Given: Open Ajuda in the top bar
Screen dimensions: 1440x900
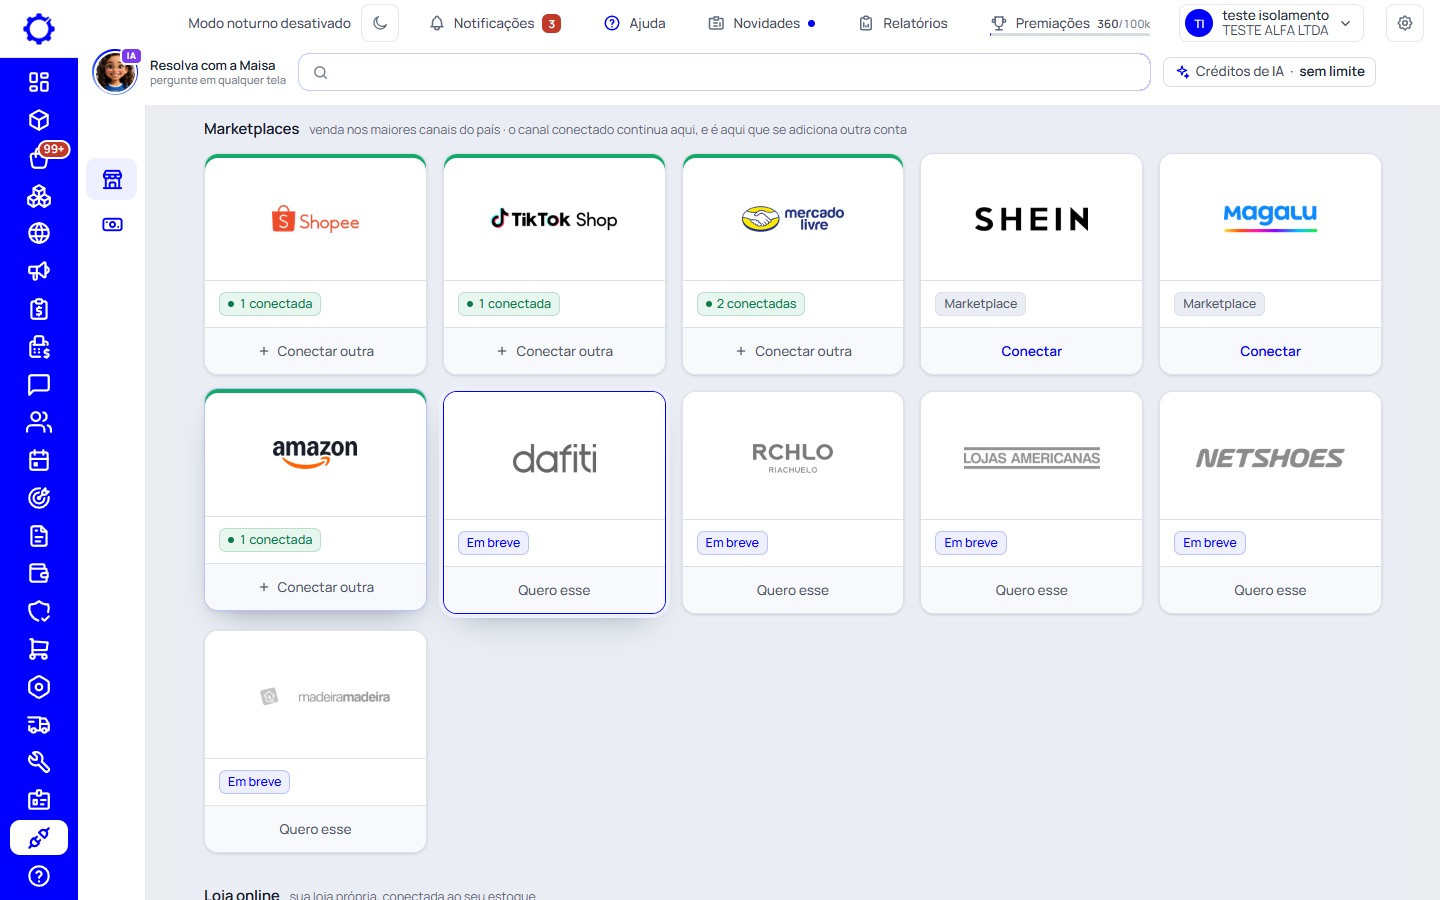Looking at the screenshot, I should click(x=635, y=23).
